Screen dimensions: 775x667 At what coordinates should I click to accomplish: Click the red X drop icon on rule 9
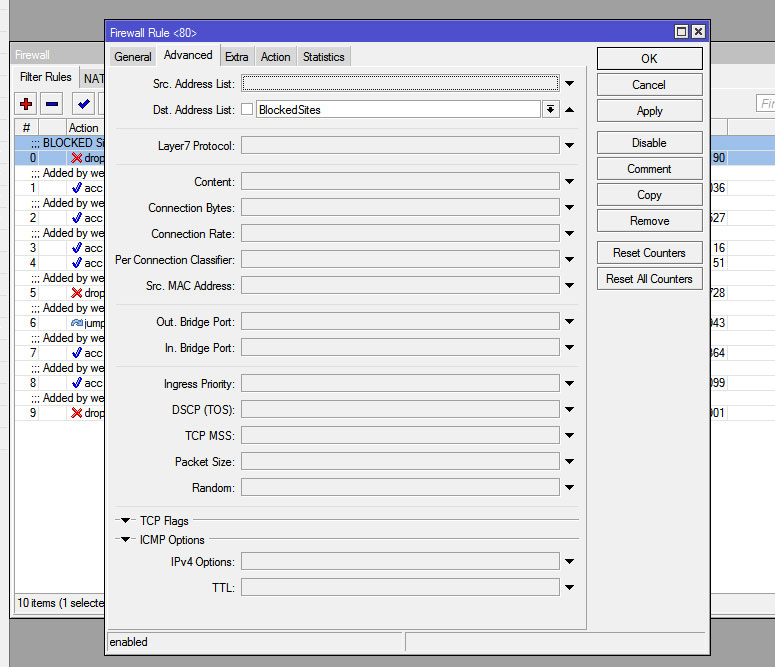[x=77, y=413]
